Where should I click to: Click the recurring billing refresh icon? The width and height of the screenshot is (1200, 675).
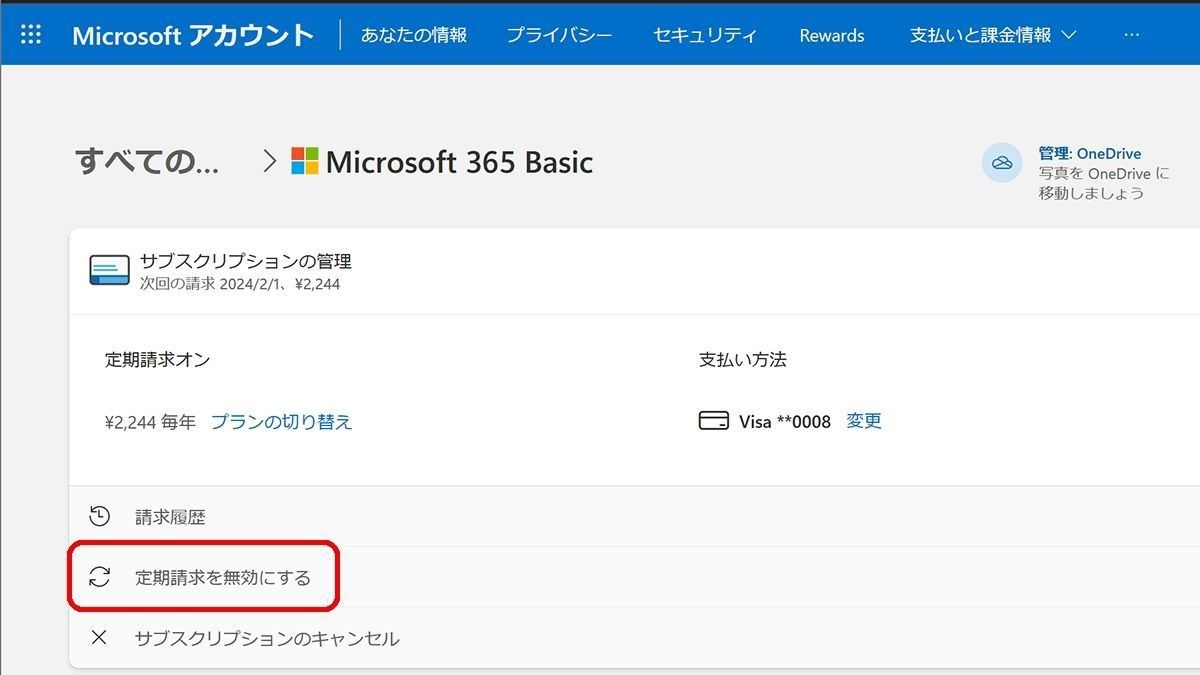[99, 577]
